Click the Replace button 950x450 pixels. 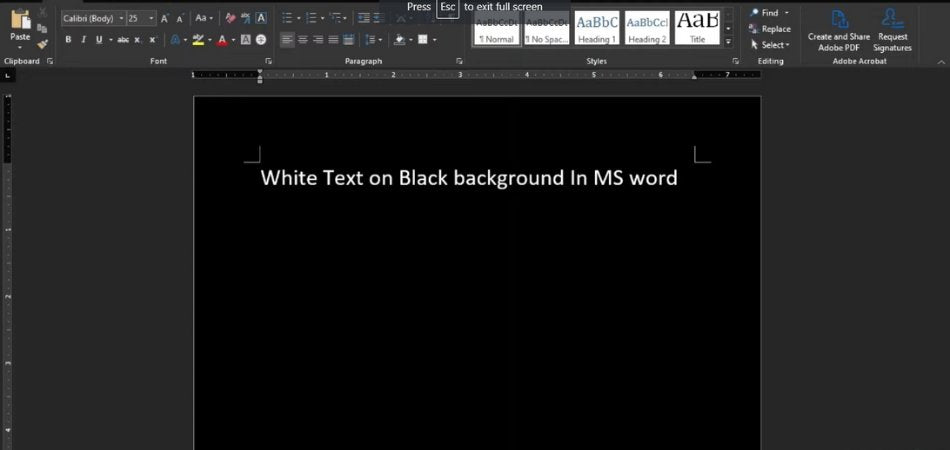[x=770, y=28]
